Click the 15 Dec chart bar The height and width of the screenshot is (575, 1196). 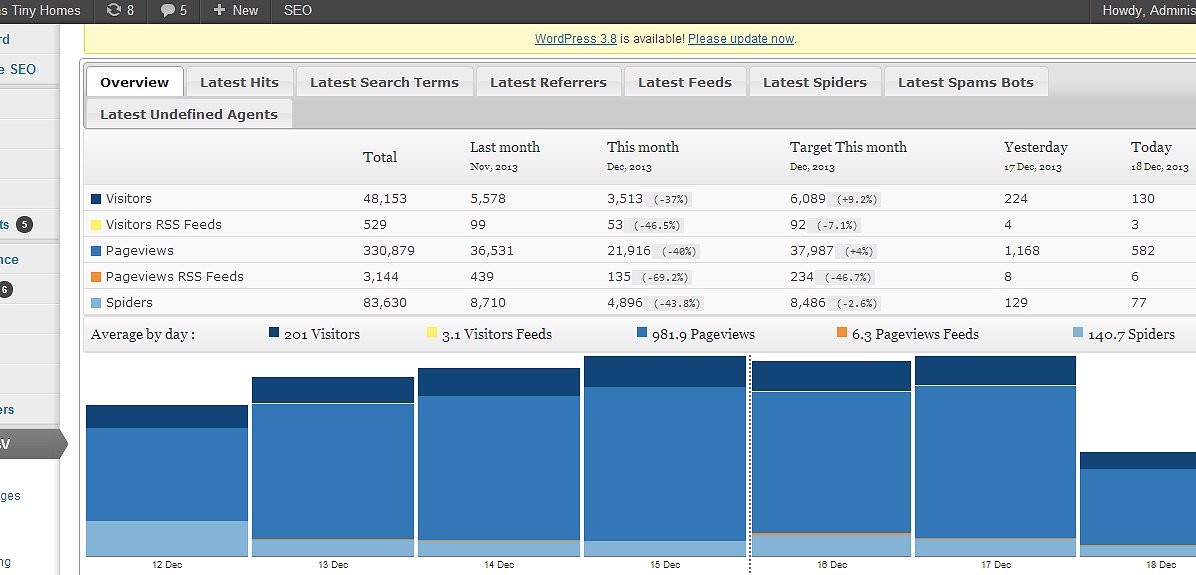click(665, 460)
